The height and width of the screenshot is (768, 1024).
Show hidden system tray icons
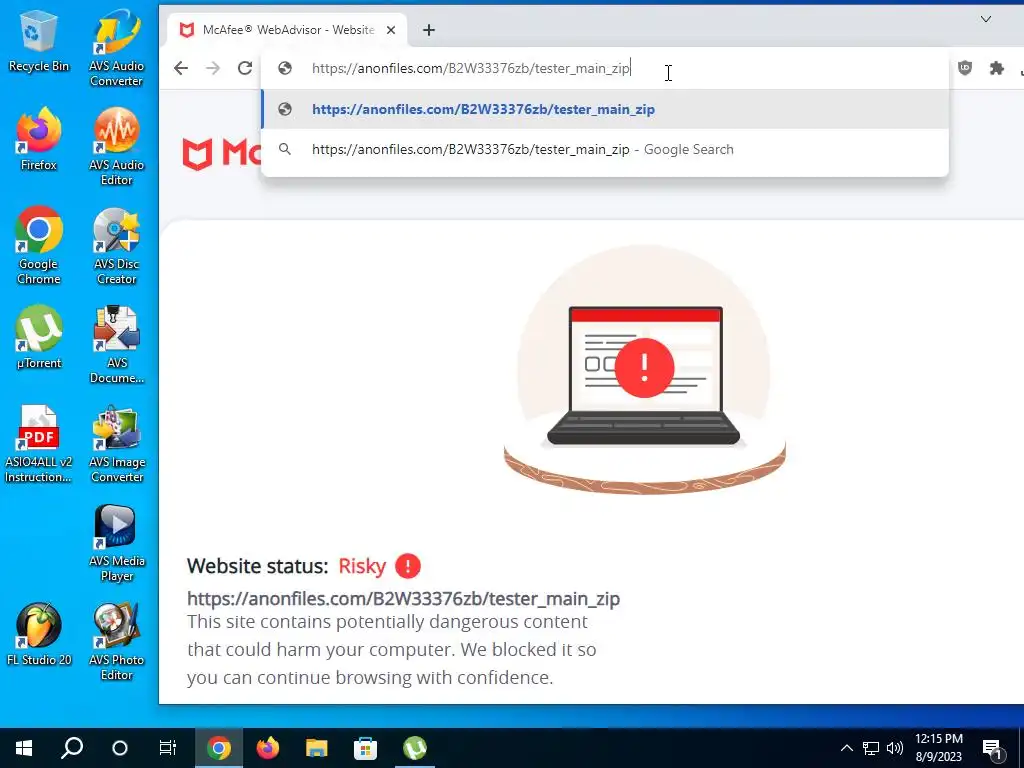coord(846,748)
